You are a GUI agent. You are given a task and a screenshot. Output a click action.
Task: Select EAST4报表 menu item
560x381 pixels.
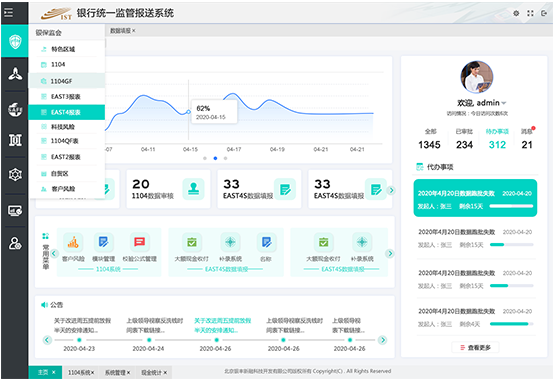tap(67, 112)
